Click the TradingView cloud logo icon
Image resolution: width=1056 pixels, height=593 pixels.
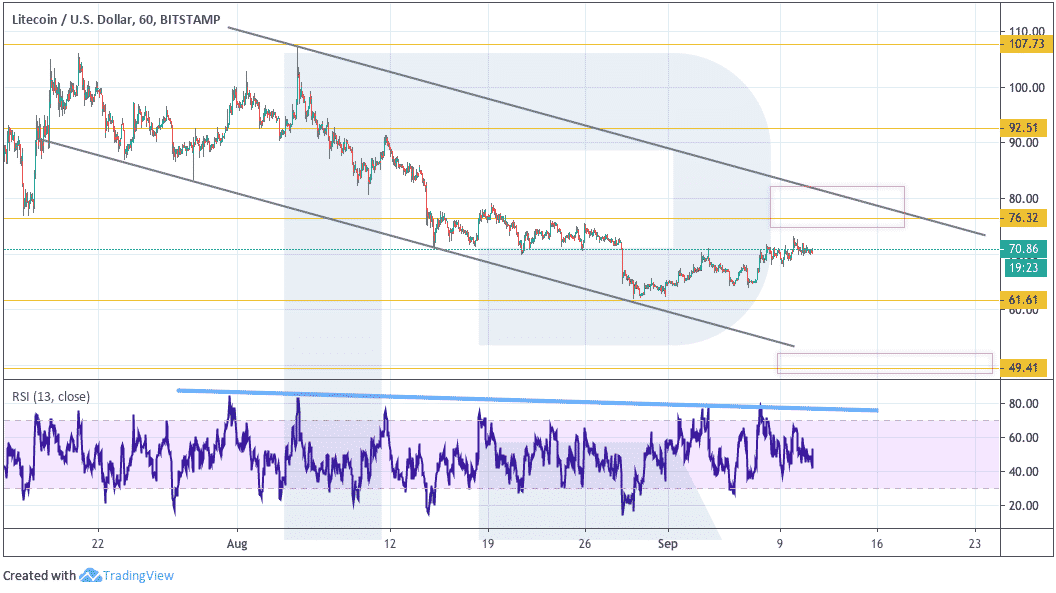(90, 575)
